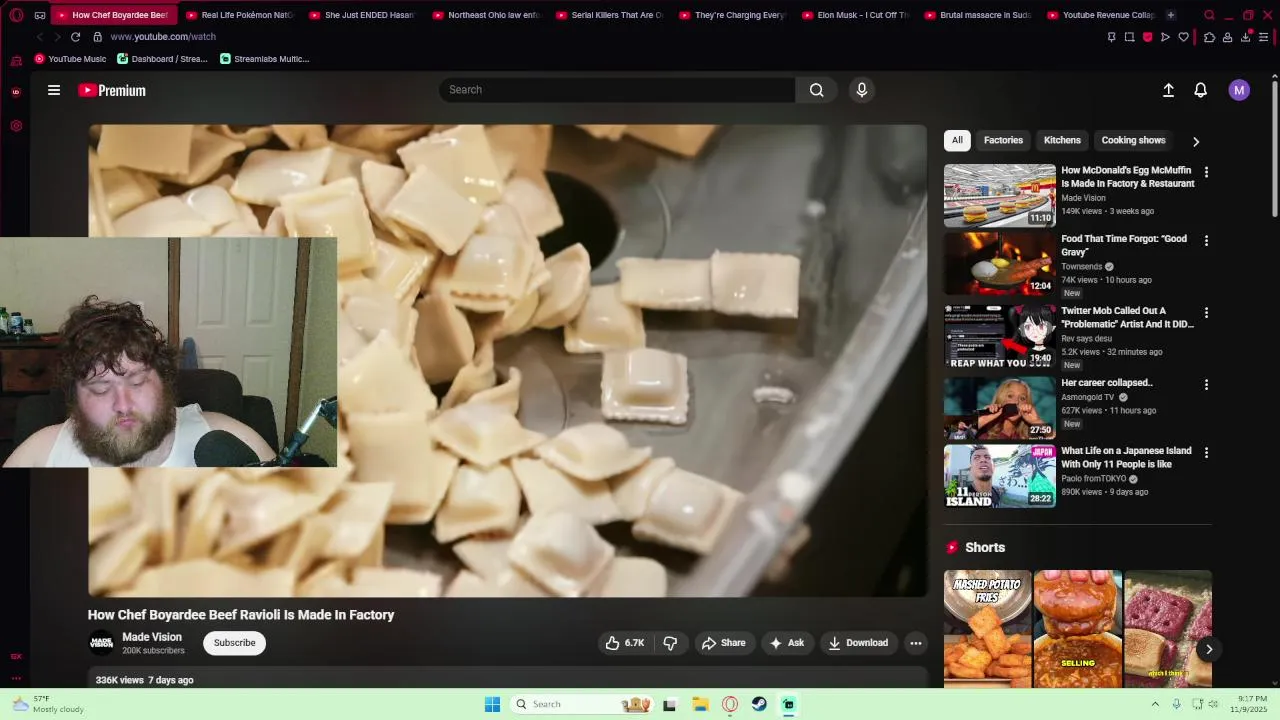Open the Dashboard / Strea... bookmark

coord(162,59)
